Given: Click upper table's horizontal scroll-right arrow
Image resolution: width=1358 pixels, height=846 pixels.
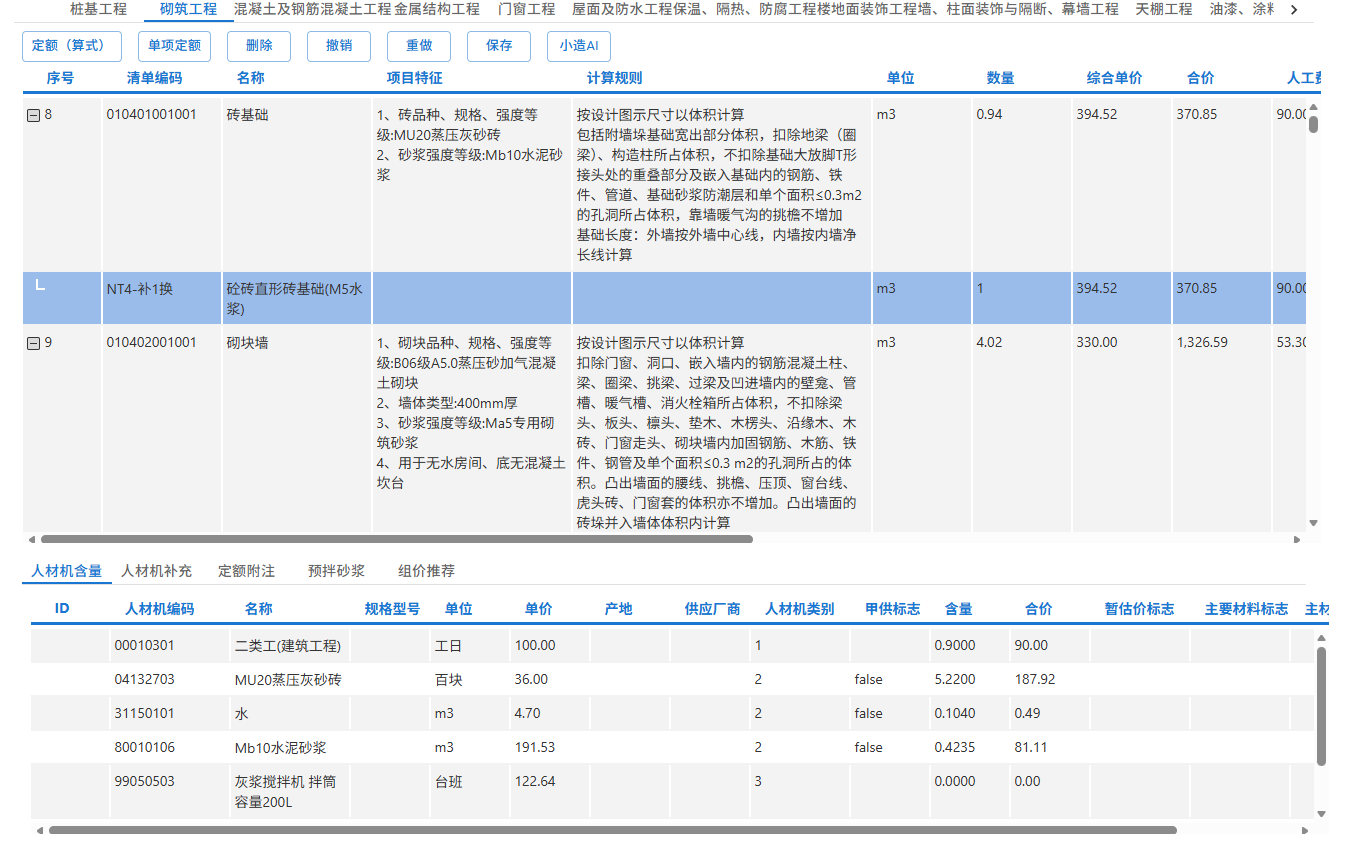Looking at the screenshot, I should point(1297,539).
